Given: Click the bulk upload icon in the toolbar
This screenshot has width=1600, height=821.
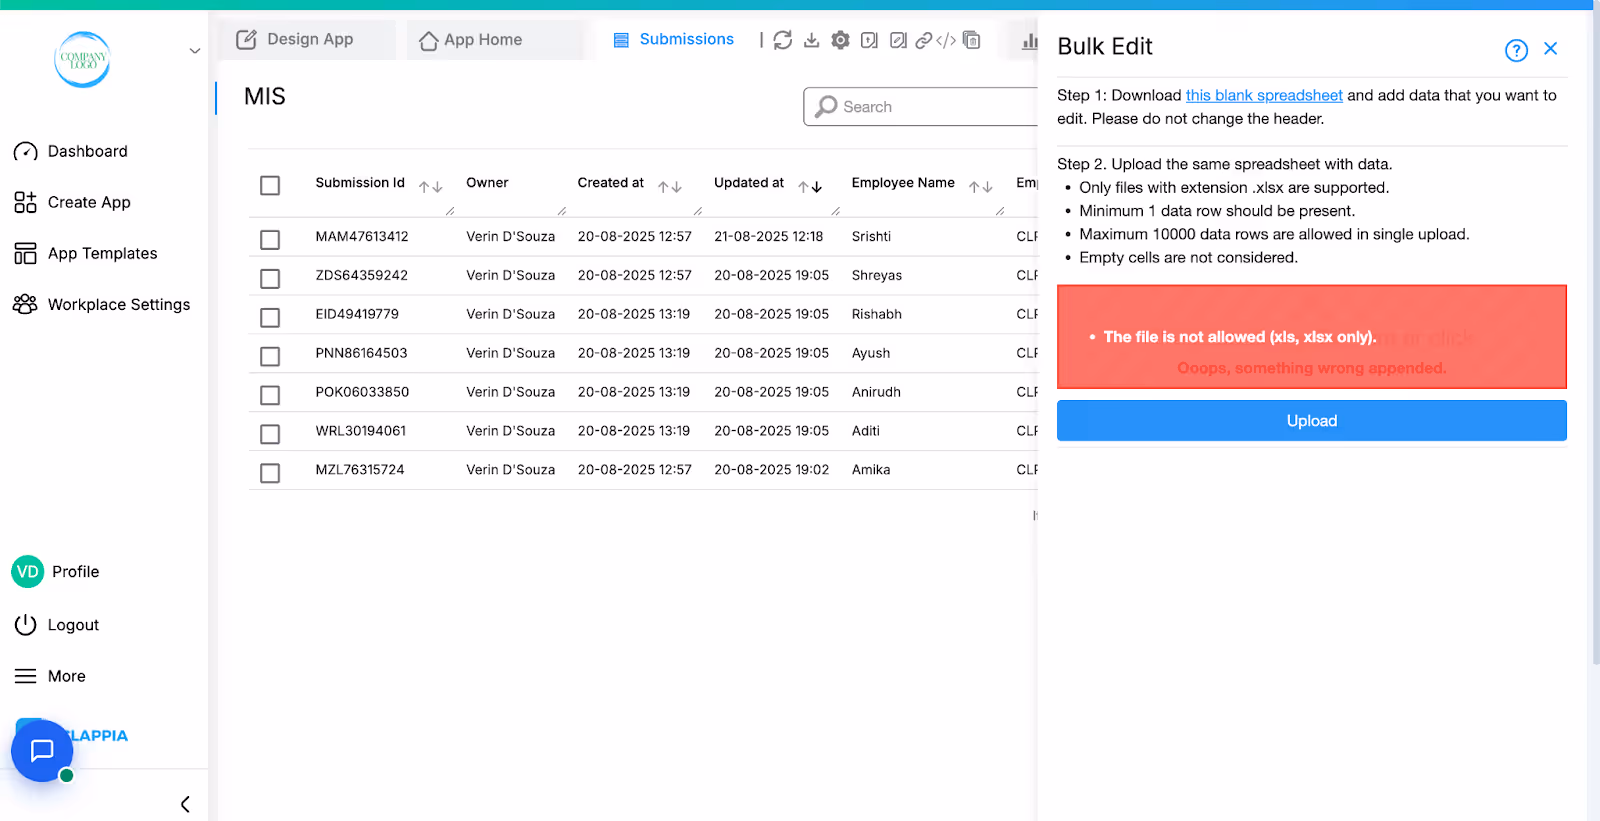Looking at the screenshot, I should (869, 40).
